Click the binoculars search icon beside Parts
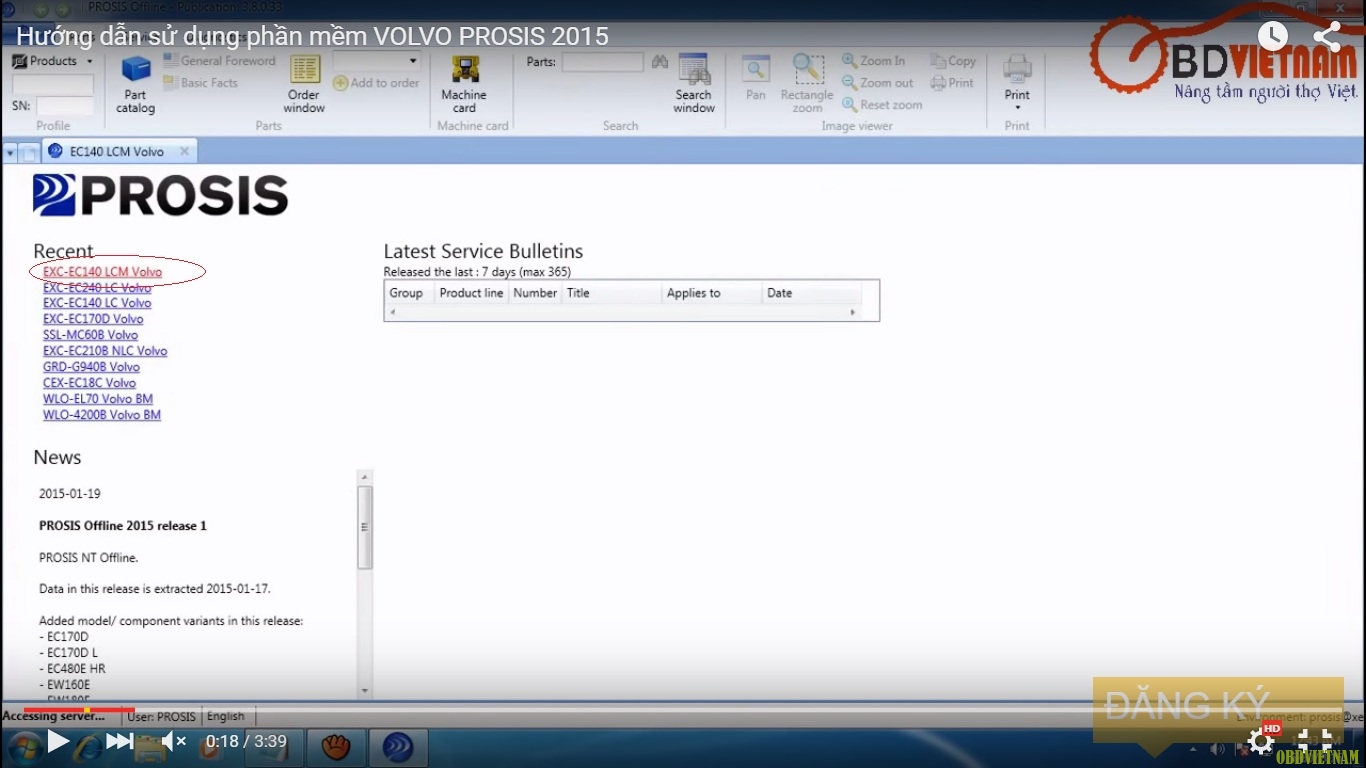Screen dimensions: 1366x768 (x=659, y=62)
